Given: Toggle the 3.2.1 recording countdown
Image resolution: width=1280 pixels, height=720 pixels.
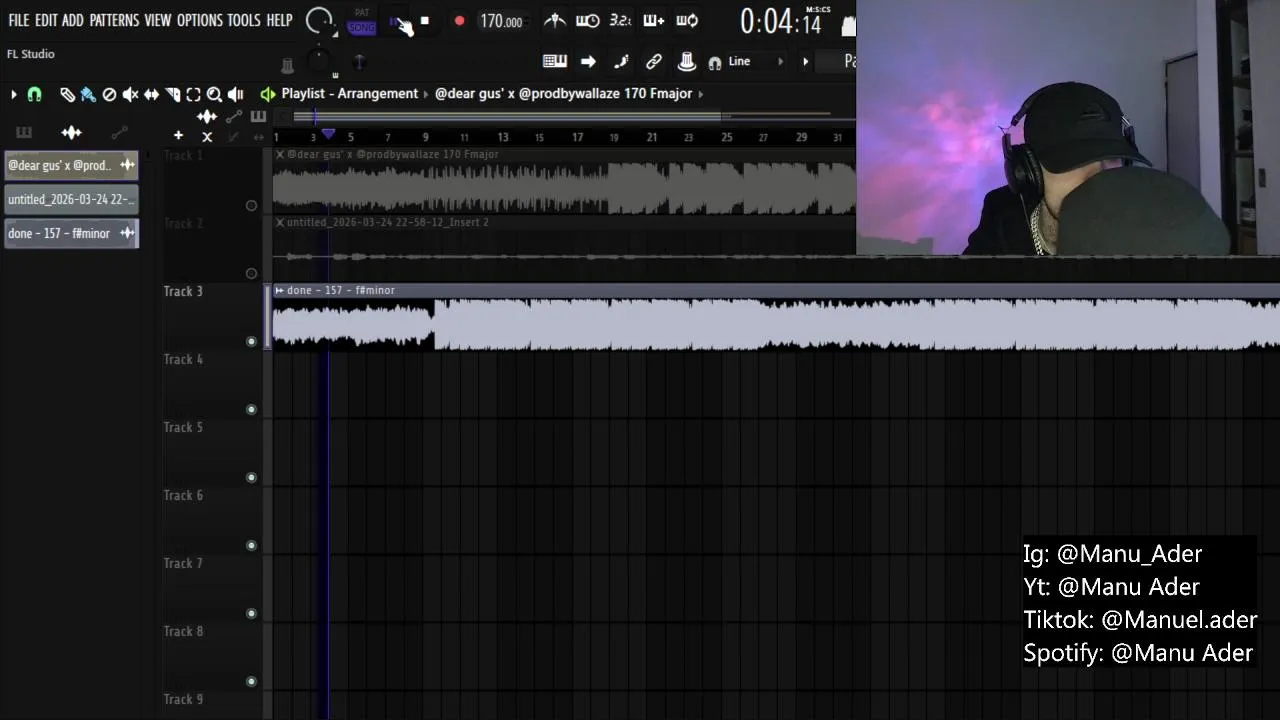Looking at the screenshot, I should point(620,20).
